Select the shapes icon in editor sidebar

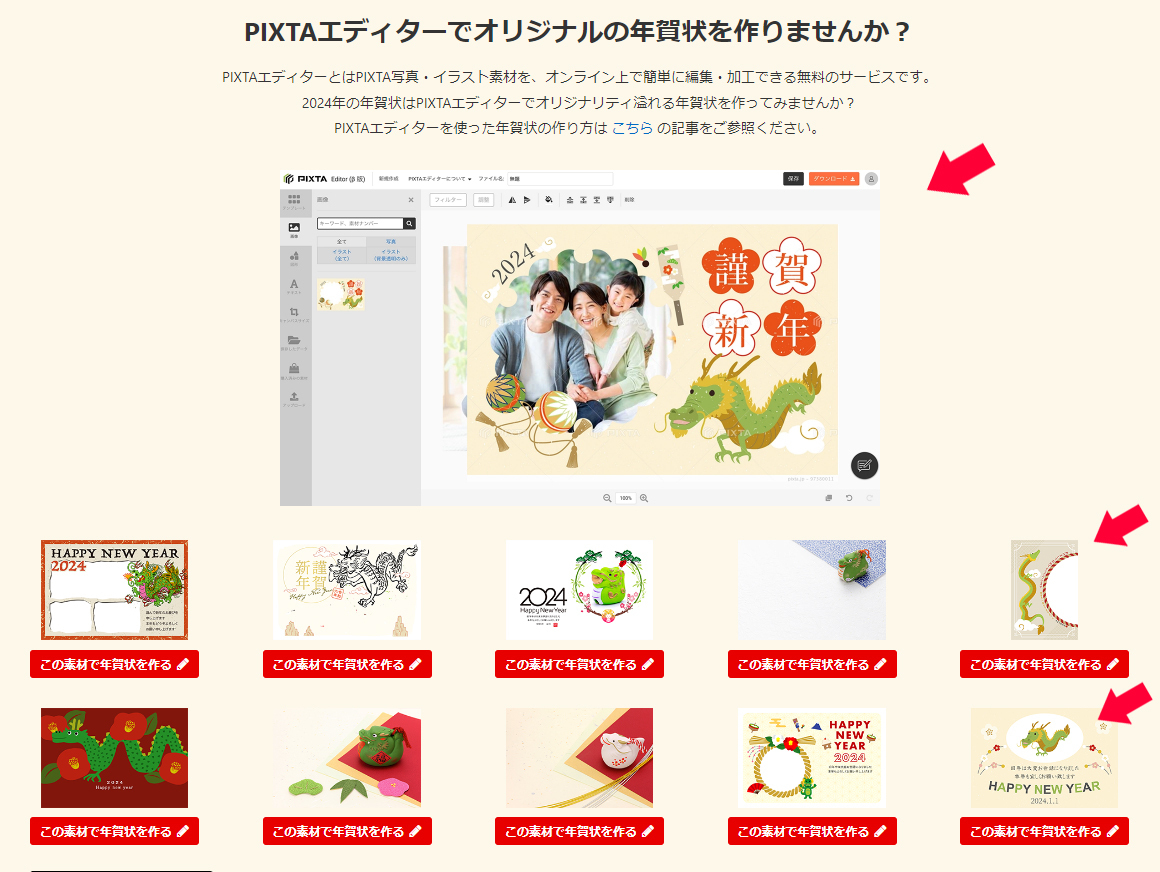coord(294,257)
